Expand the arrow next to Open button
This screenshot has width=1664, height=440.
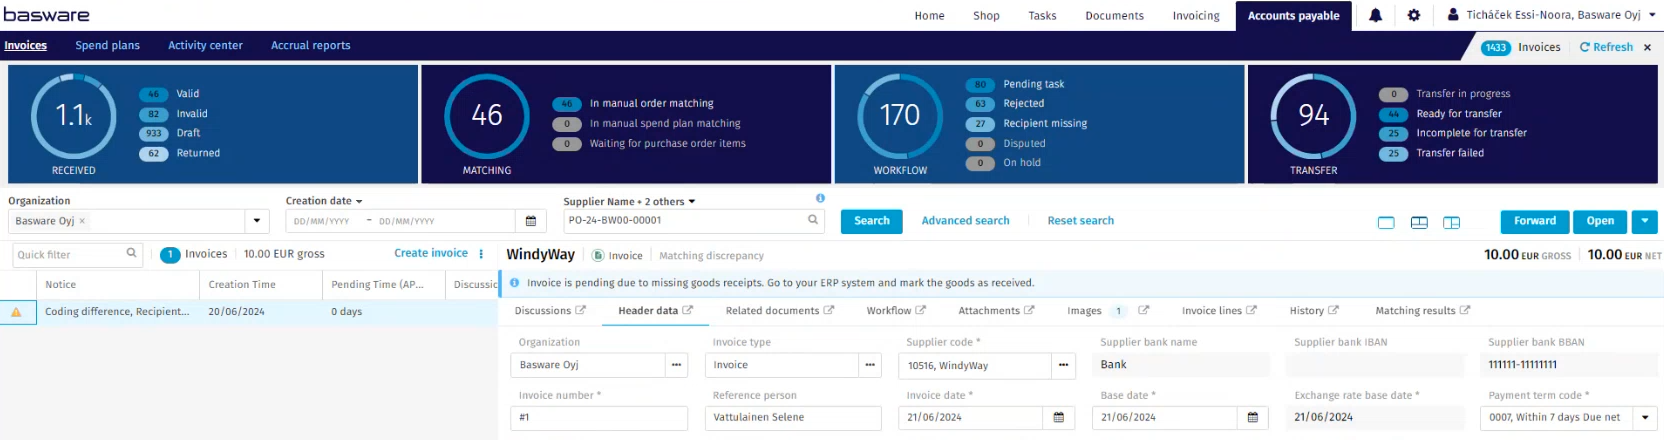(x=1645, y=221)
